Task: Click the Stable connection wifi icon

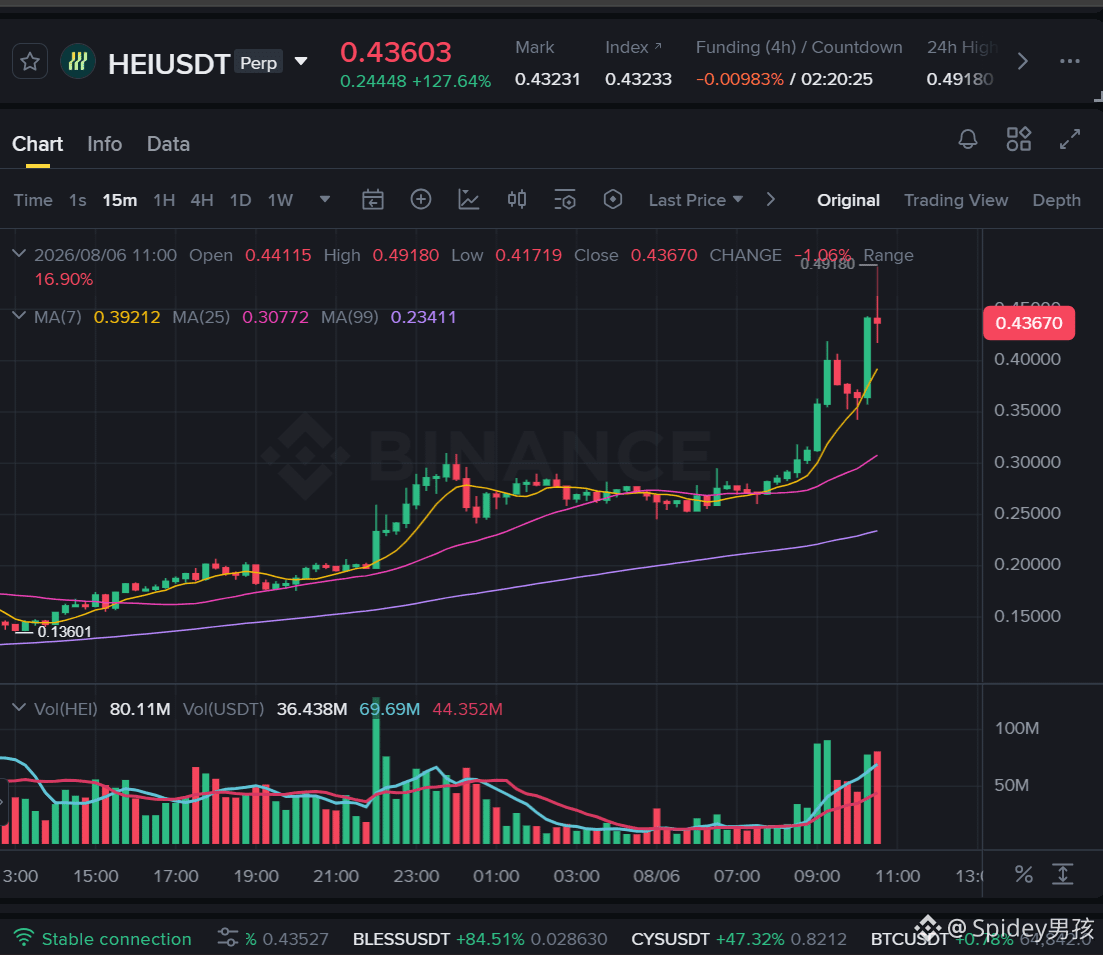Action: pos(24,938)
